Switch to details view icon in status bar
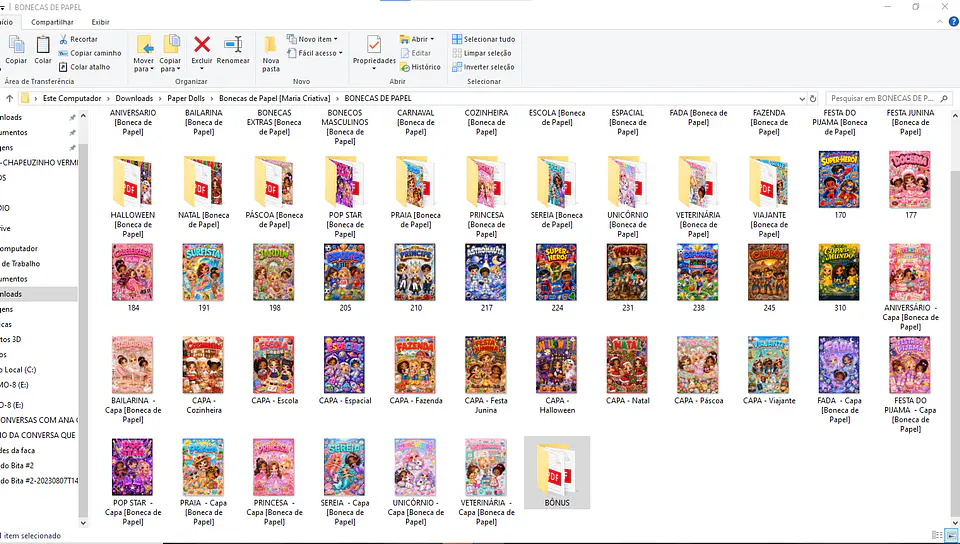960x544 pixels. [x=937, y=535]
